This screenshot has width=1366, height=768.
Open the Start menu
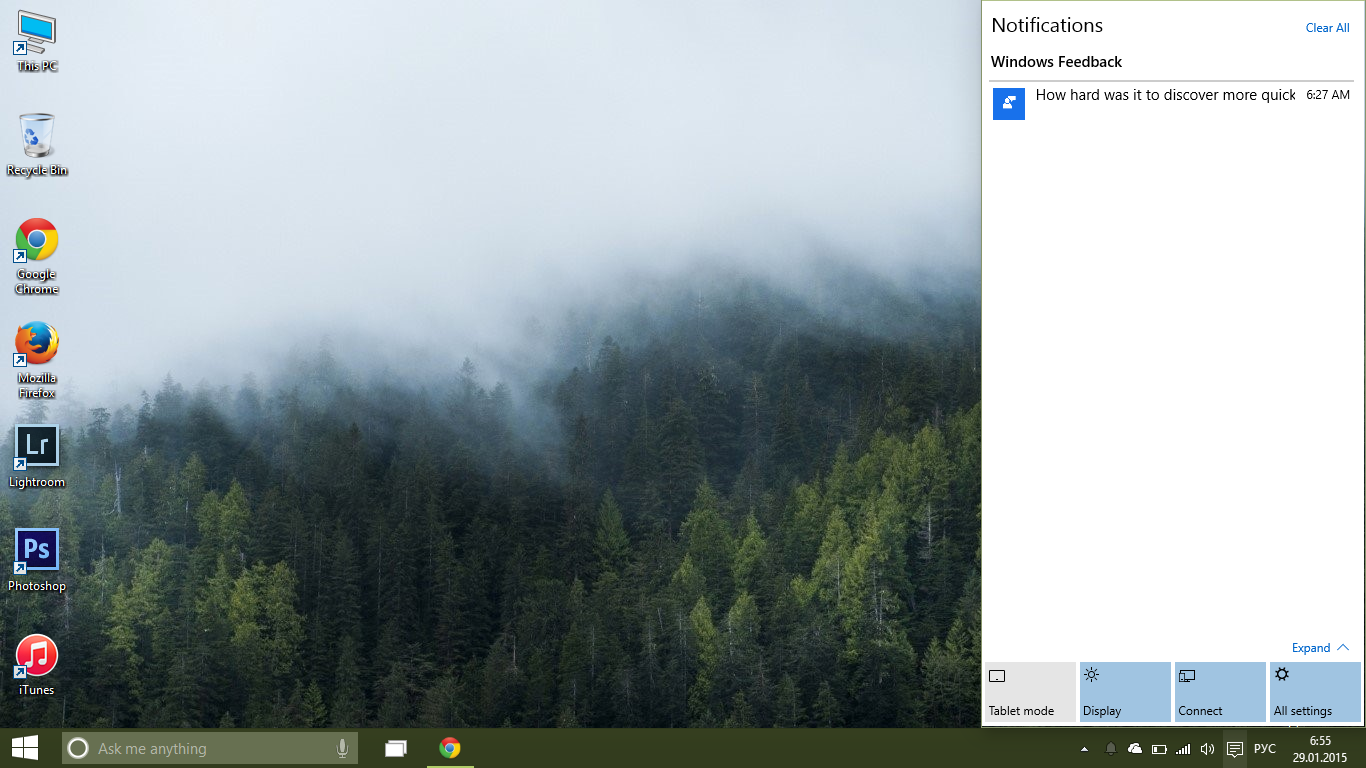pos(25,748)
